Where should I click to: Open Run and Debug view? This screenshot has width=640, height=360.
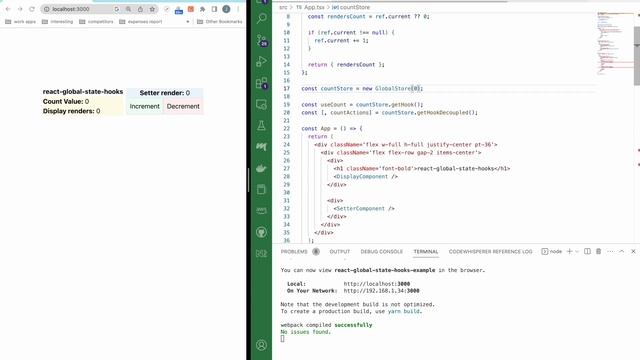point(262,62)
